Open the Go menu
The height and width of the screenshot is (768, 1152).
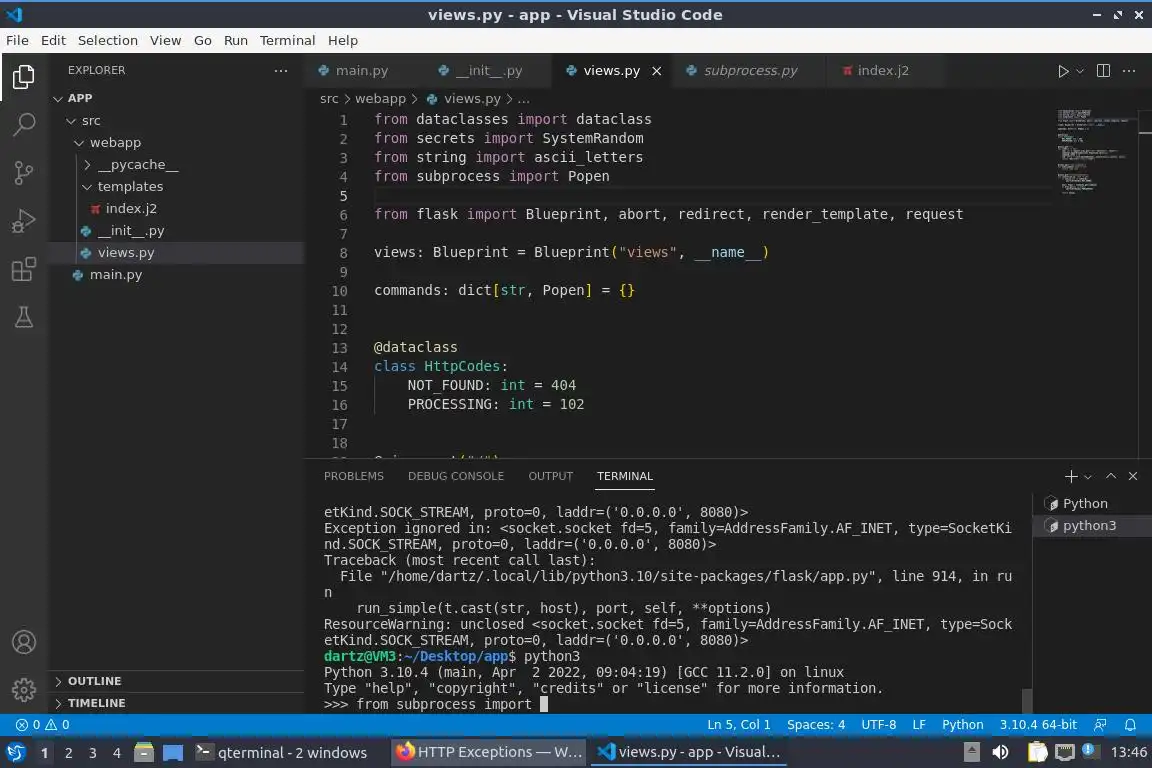pyautogui.click(x=203, y=40)
